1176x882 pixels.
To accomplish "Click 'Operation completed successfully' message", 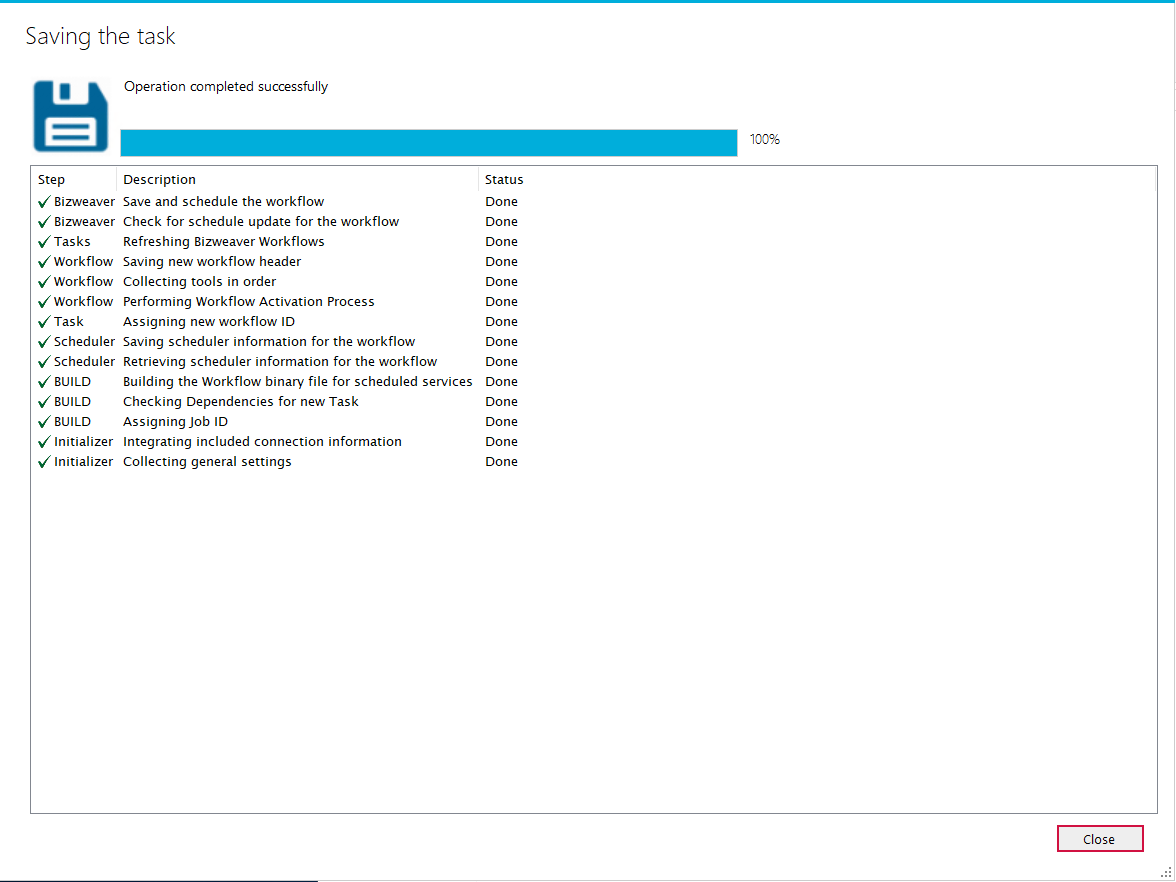I will point(226,87).
